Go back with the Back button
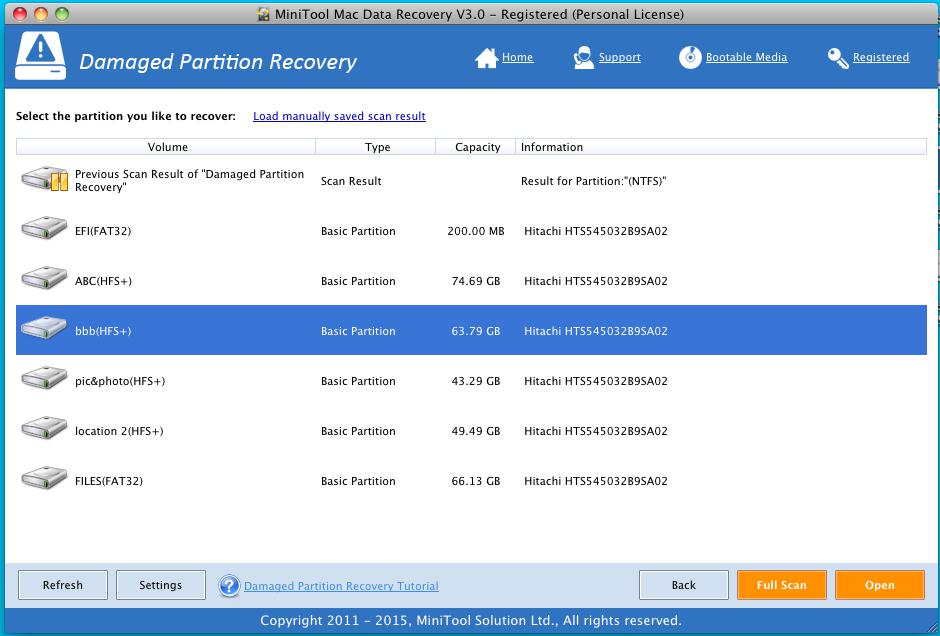Image resolution: width=940 pixels, height=636 pixels. 684,585
